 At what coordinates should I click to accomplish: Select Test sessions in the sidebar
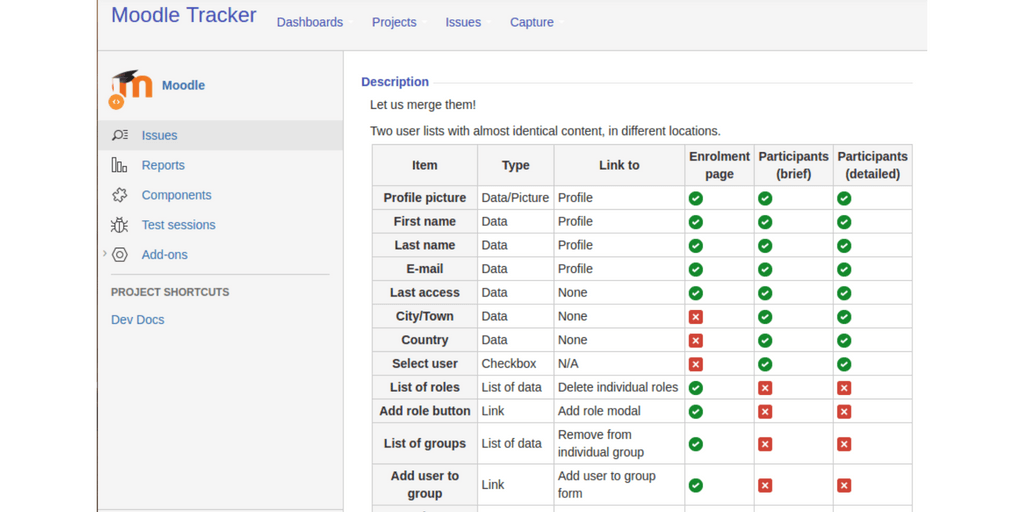coord(178,225)
